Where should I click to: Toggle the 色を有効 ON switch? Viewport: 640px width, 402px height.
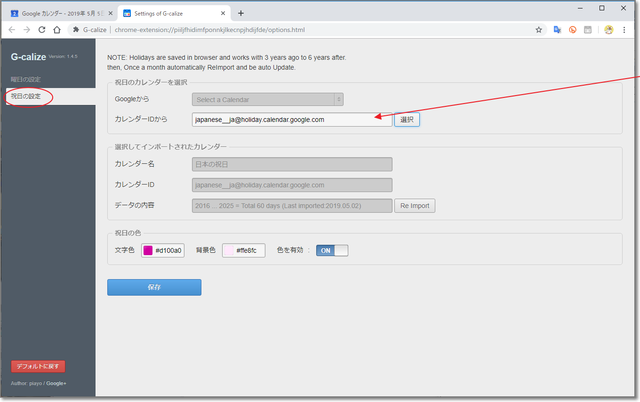point(331,250)
